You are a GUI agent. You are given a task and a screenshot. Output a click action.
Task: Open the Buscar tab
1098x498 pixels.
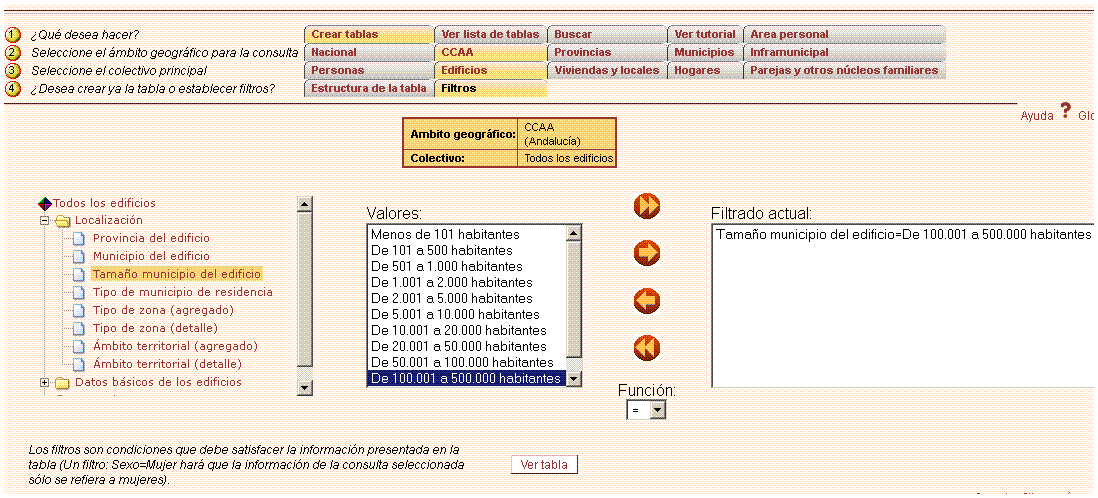606,34
